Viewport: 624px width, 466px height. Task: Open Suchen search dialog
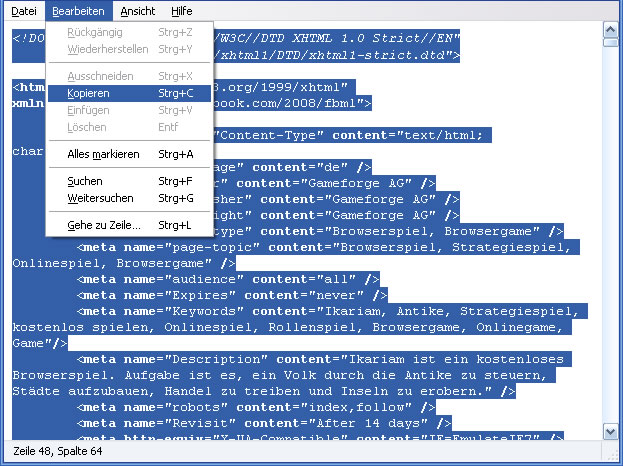tap(129, 181)
